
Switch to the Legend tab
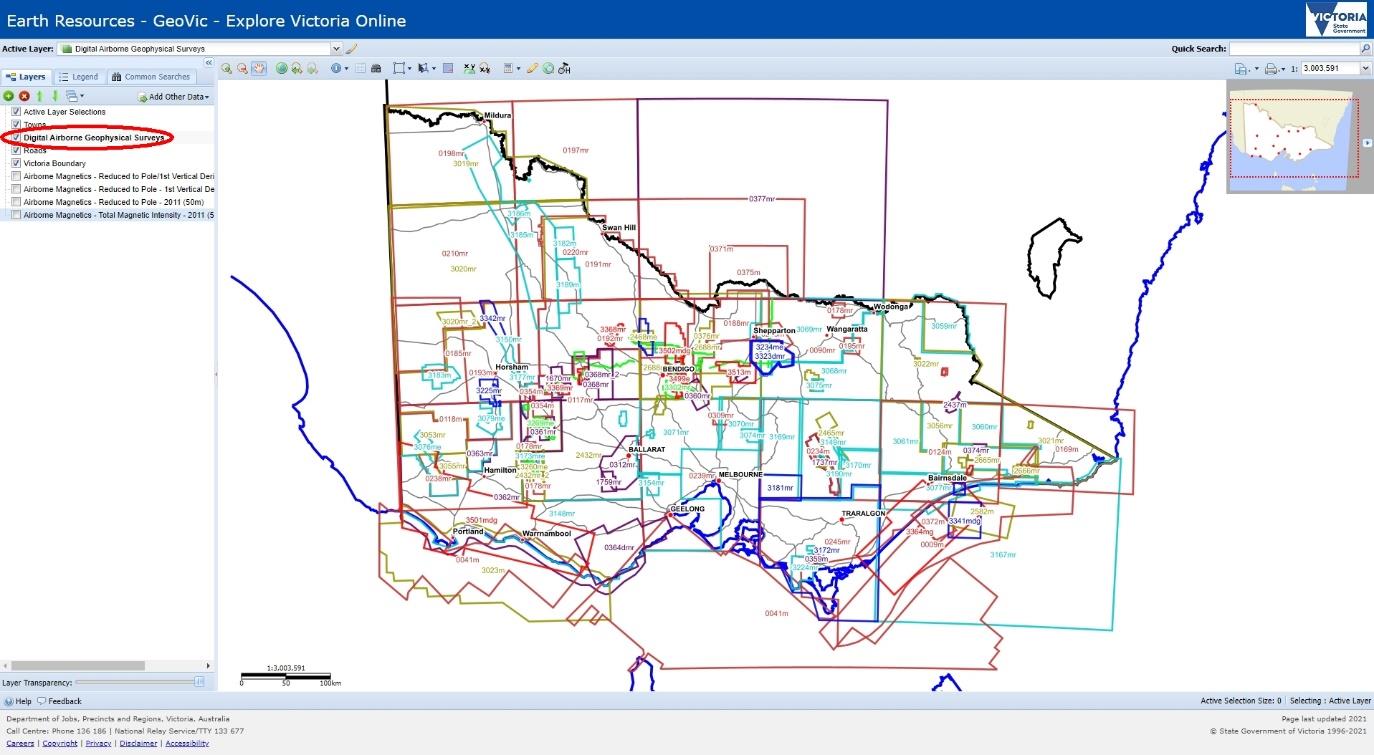[x=78, y=77]
